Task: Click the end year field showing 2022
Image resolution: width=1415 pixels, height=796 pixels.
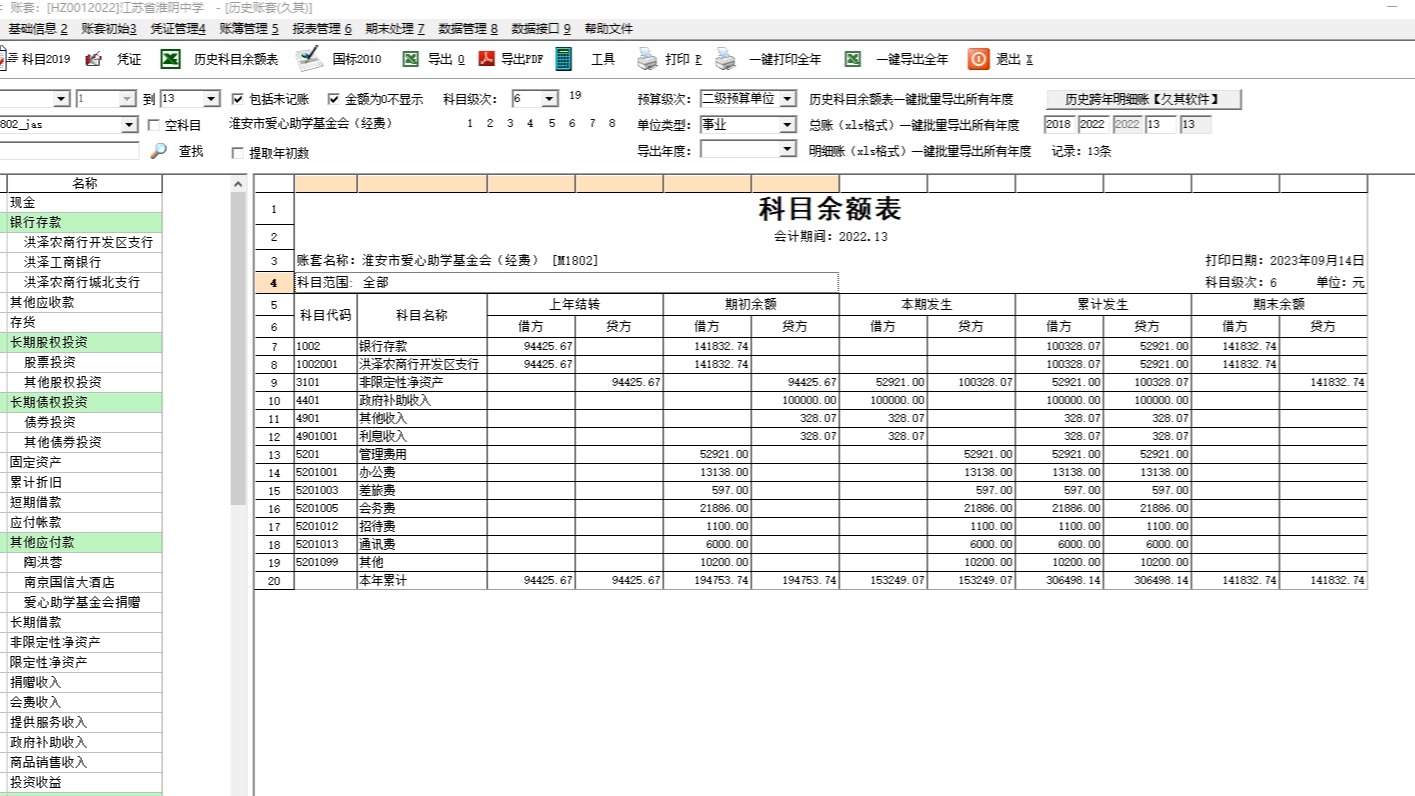Action: (x=1093, y=125)
